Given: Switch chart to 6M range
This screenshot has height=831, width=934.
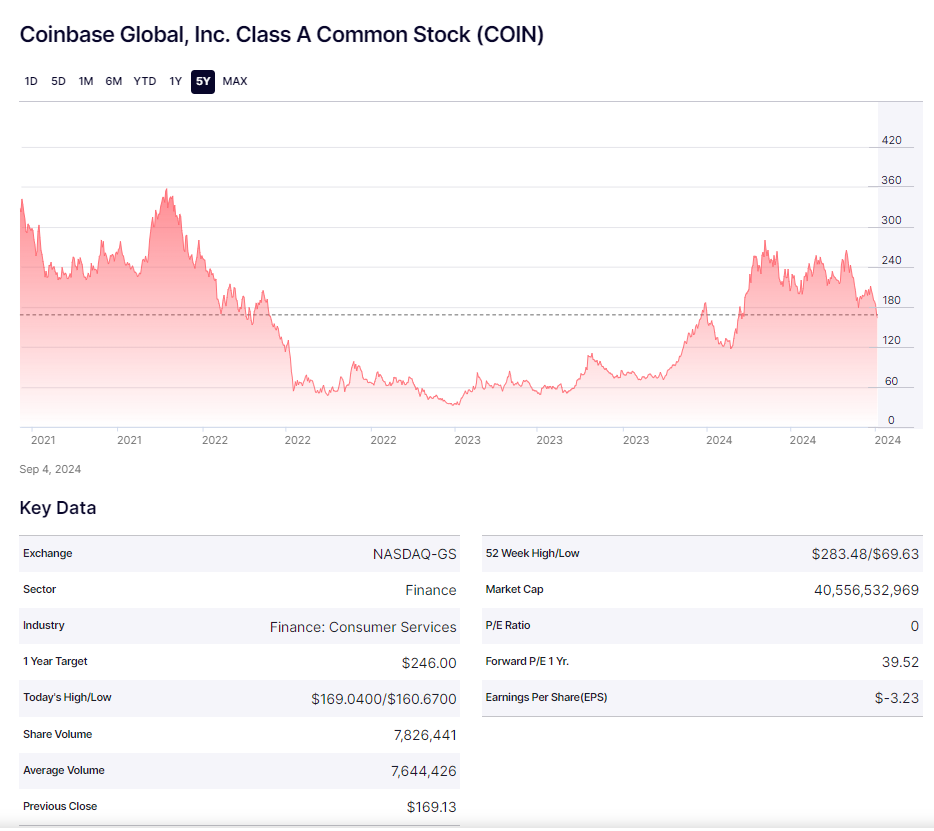Looking at the screenshot, I should (x=114, y=81).
